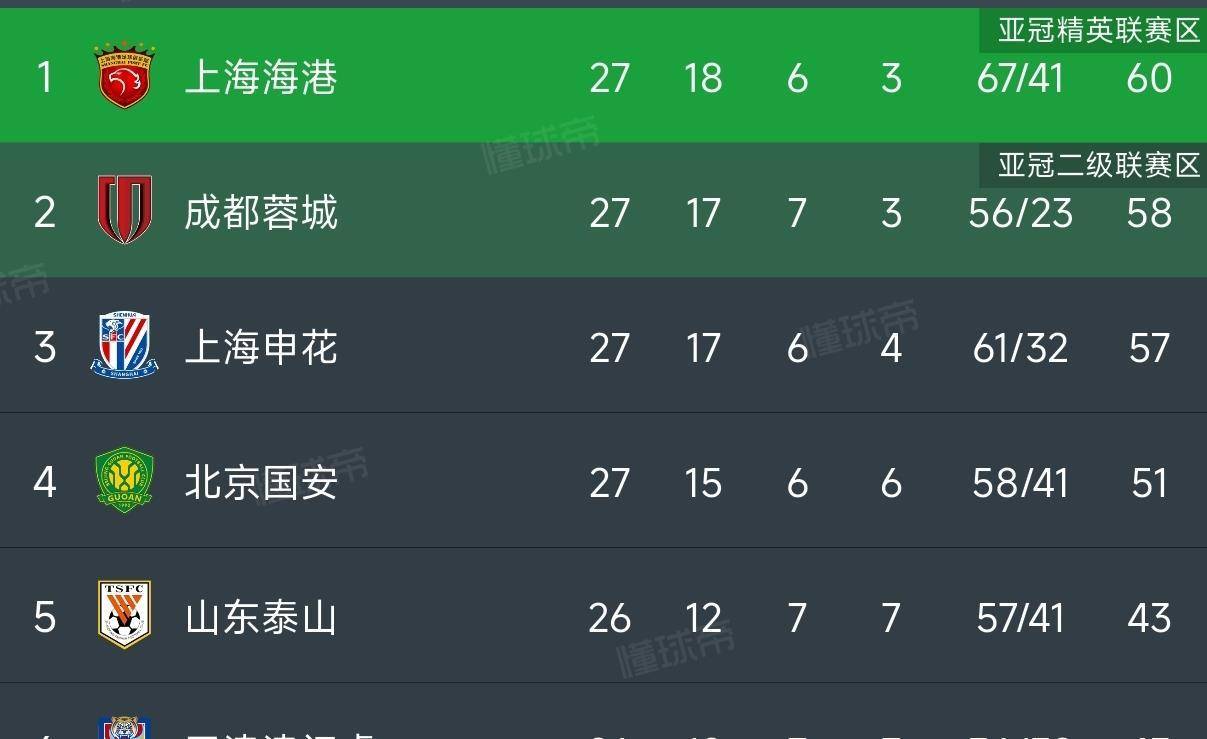Tap Shandong Taishan's draws count 7

797,618
